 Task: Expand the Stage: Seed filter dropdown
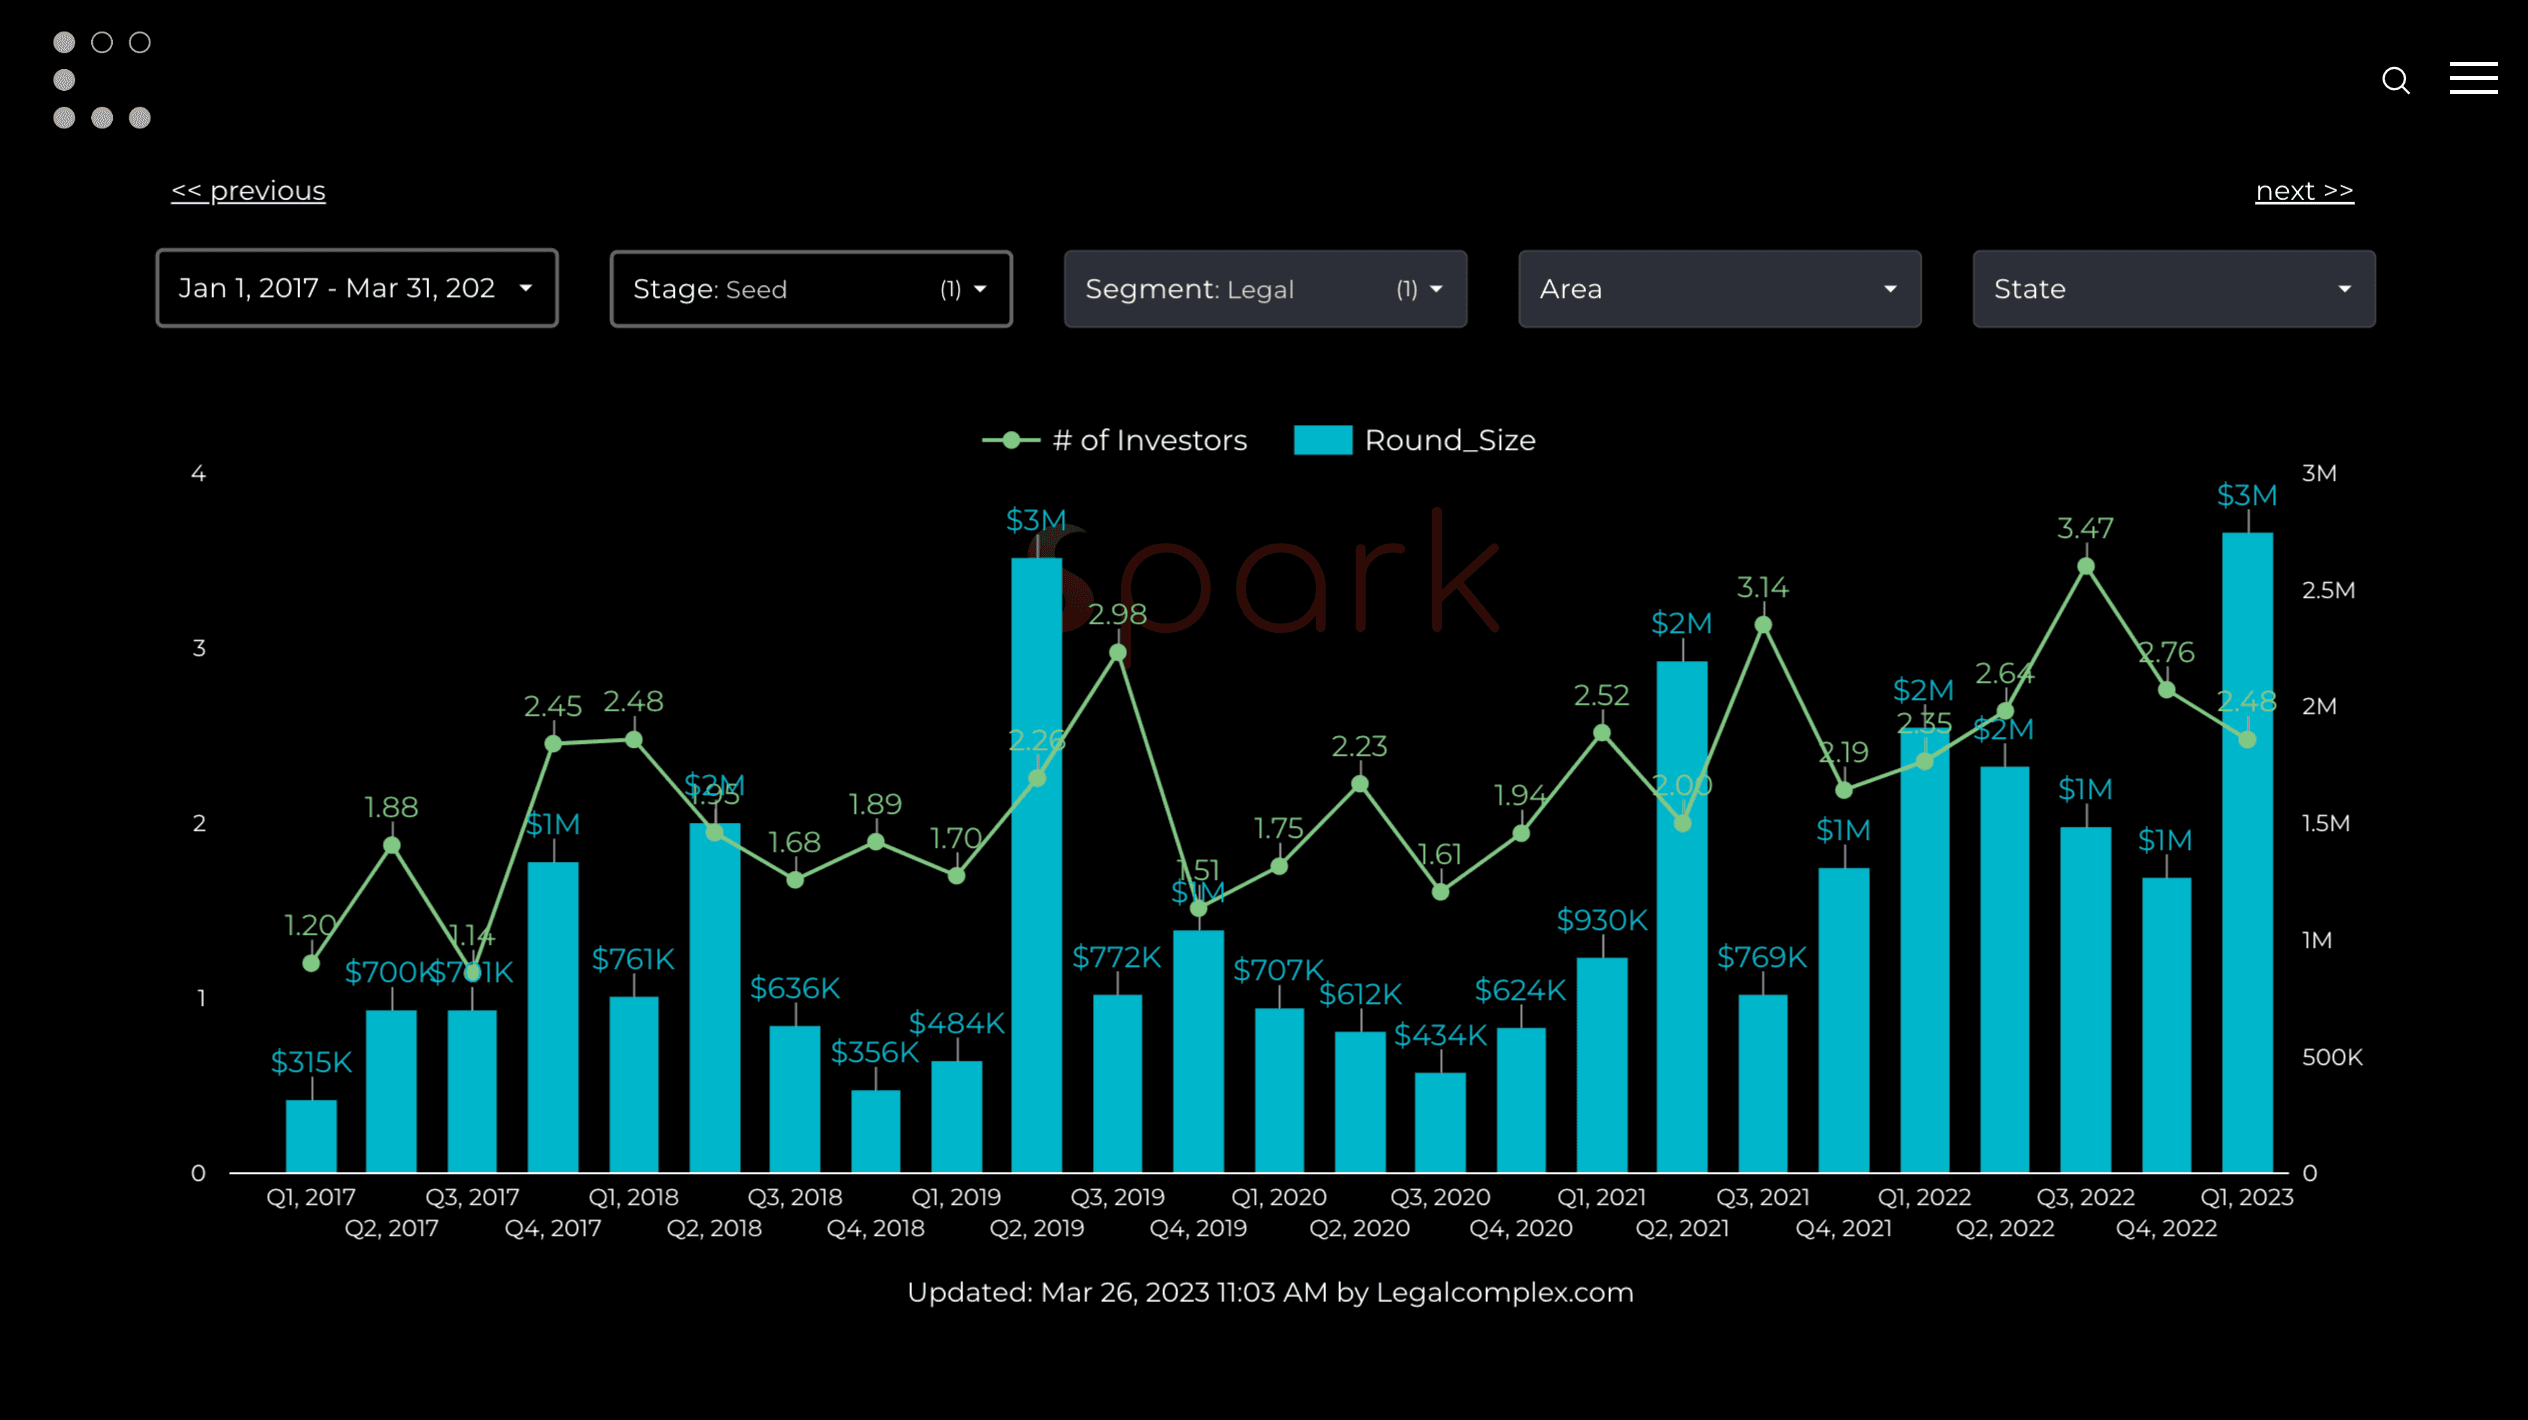click(811, 289)
